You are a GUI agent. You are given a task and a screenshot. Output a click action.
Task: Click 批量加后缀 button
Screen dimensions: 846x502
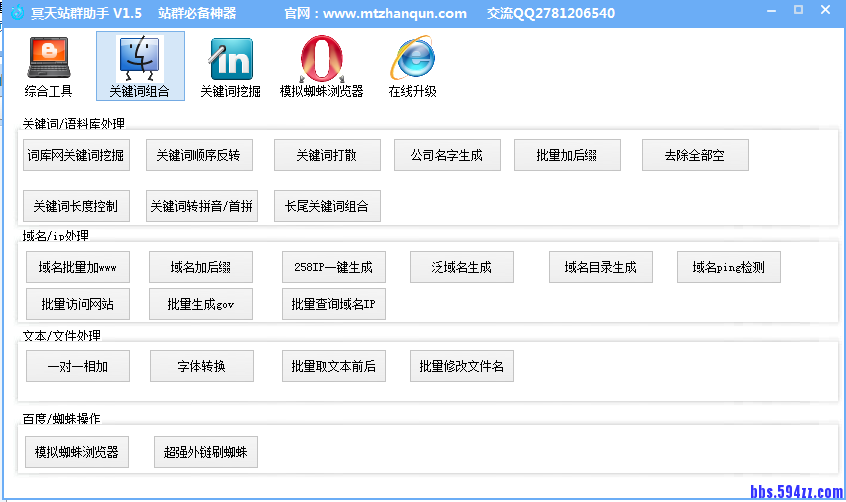[x=567, y=155]
